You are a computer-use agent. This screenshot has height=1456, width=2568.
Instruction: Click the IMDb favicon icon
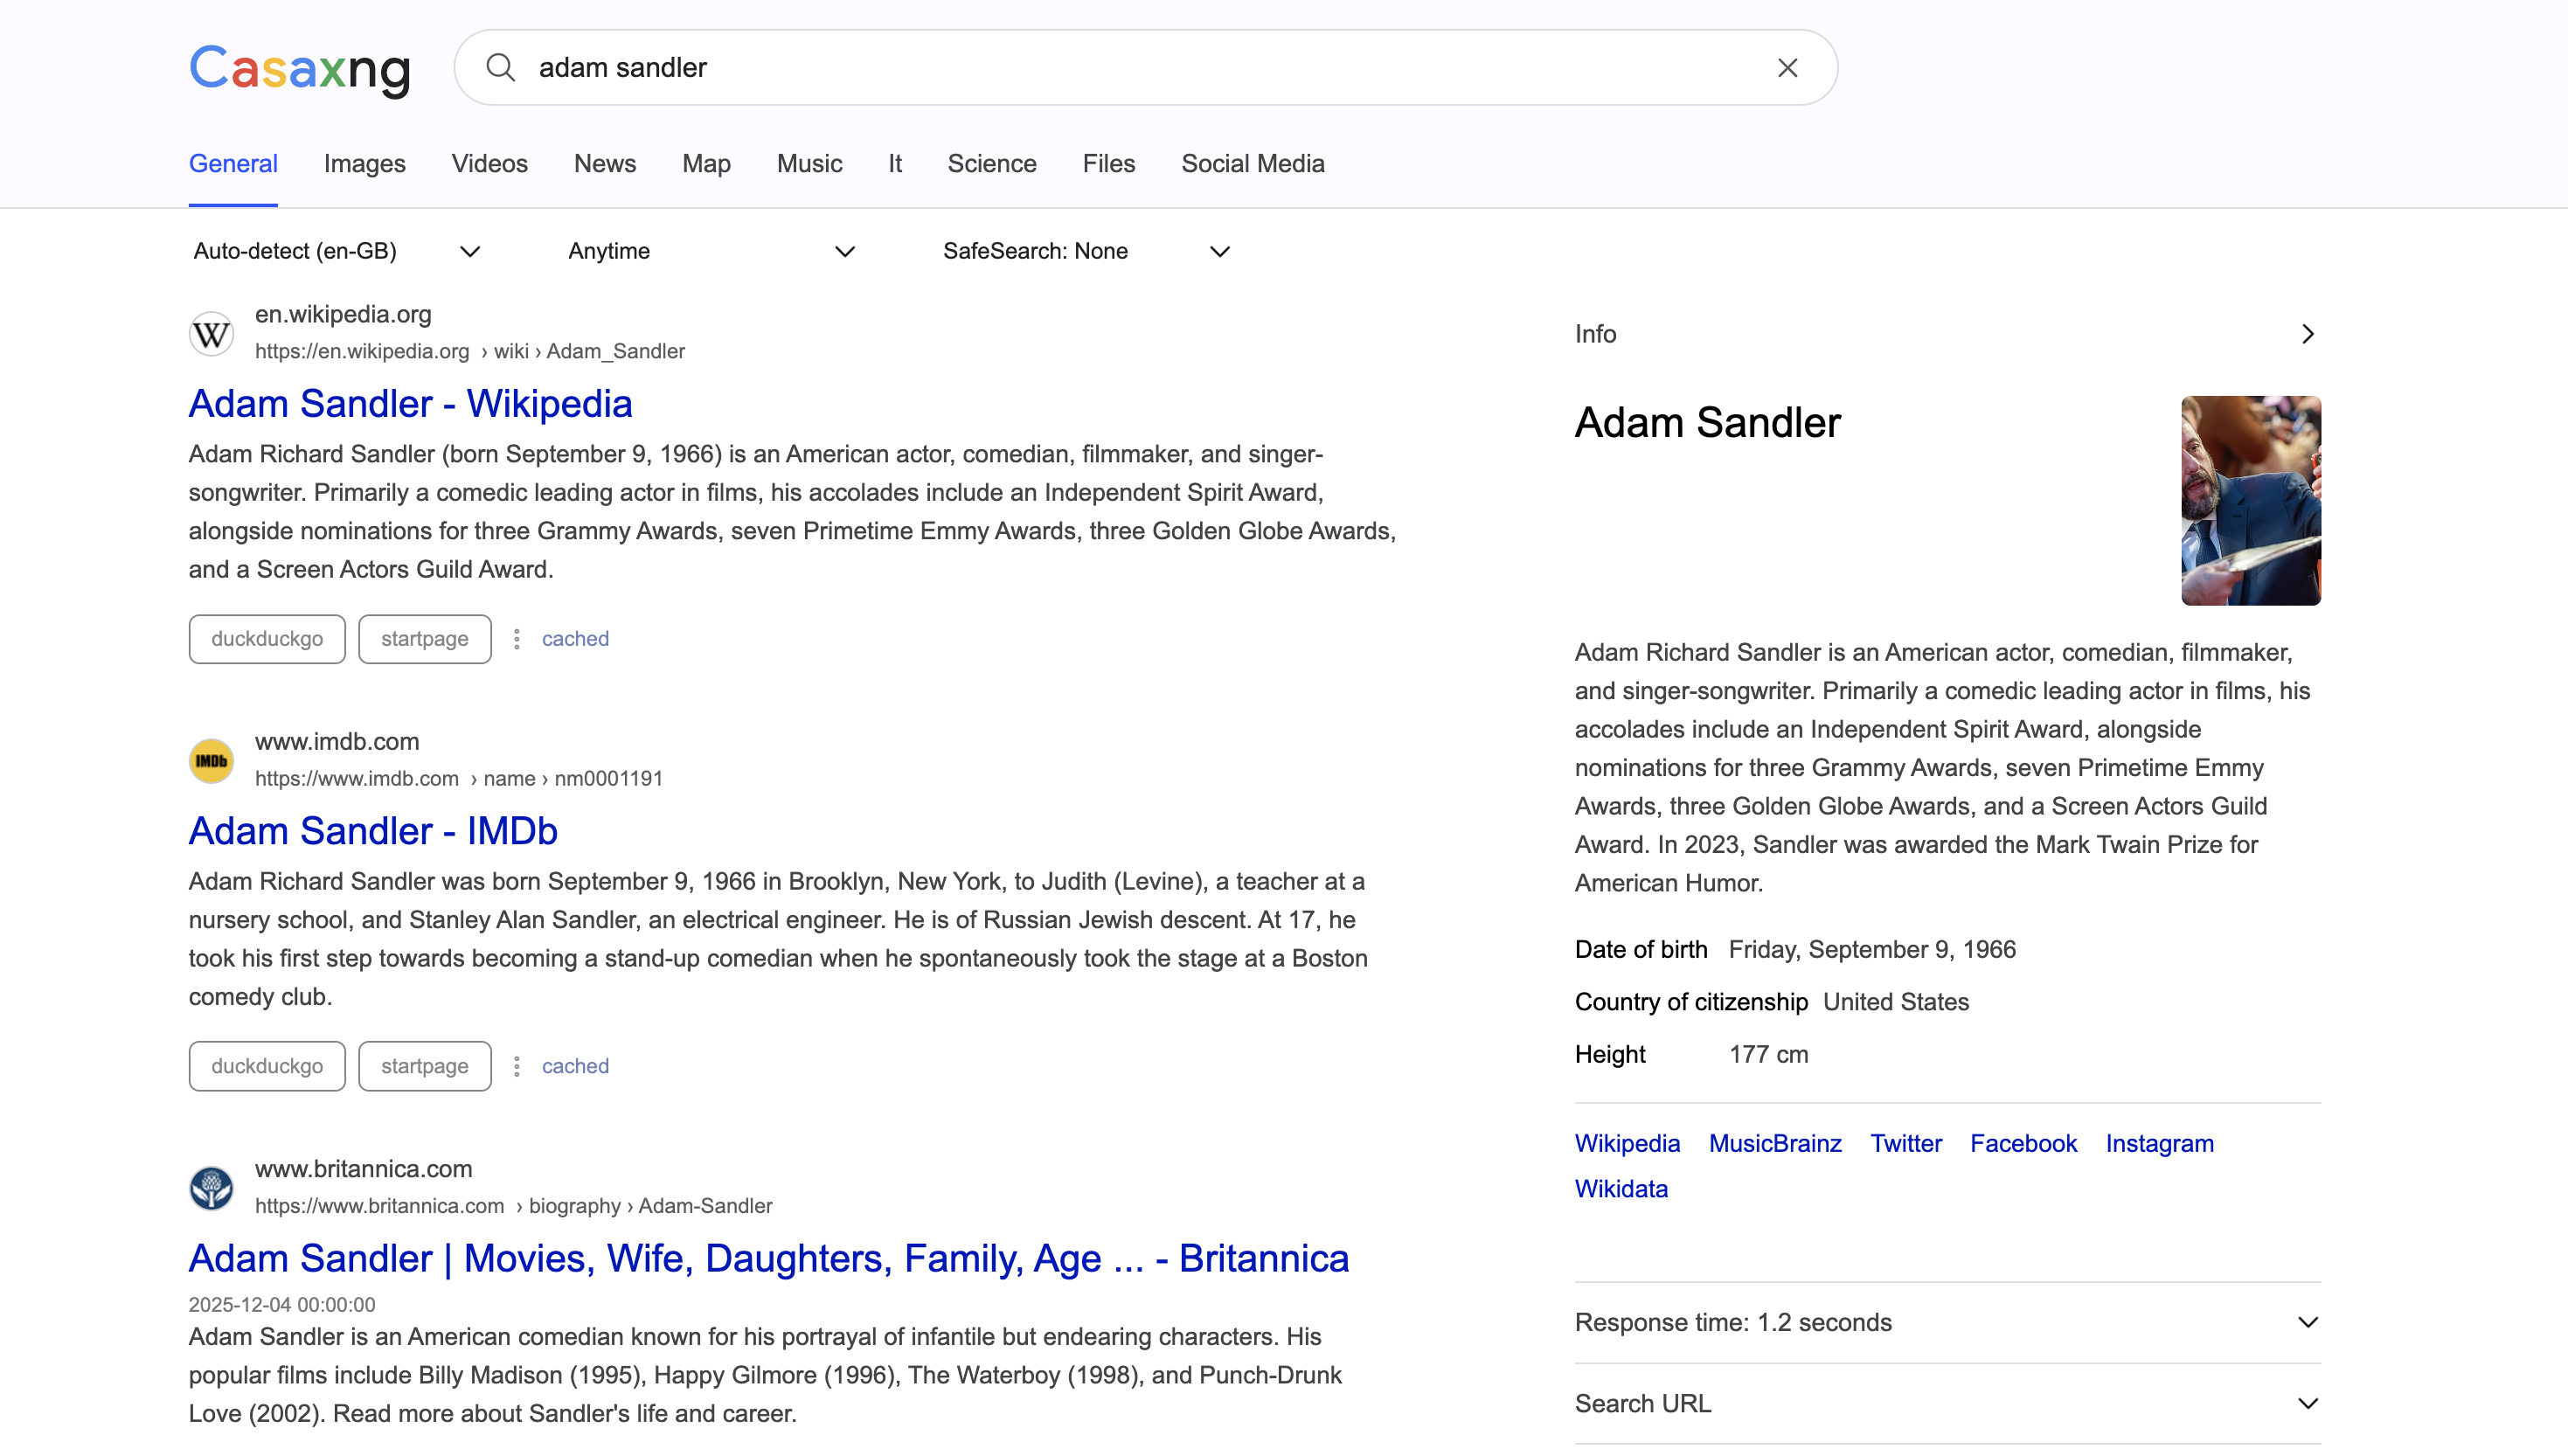click(211, 761)
